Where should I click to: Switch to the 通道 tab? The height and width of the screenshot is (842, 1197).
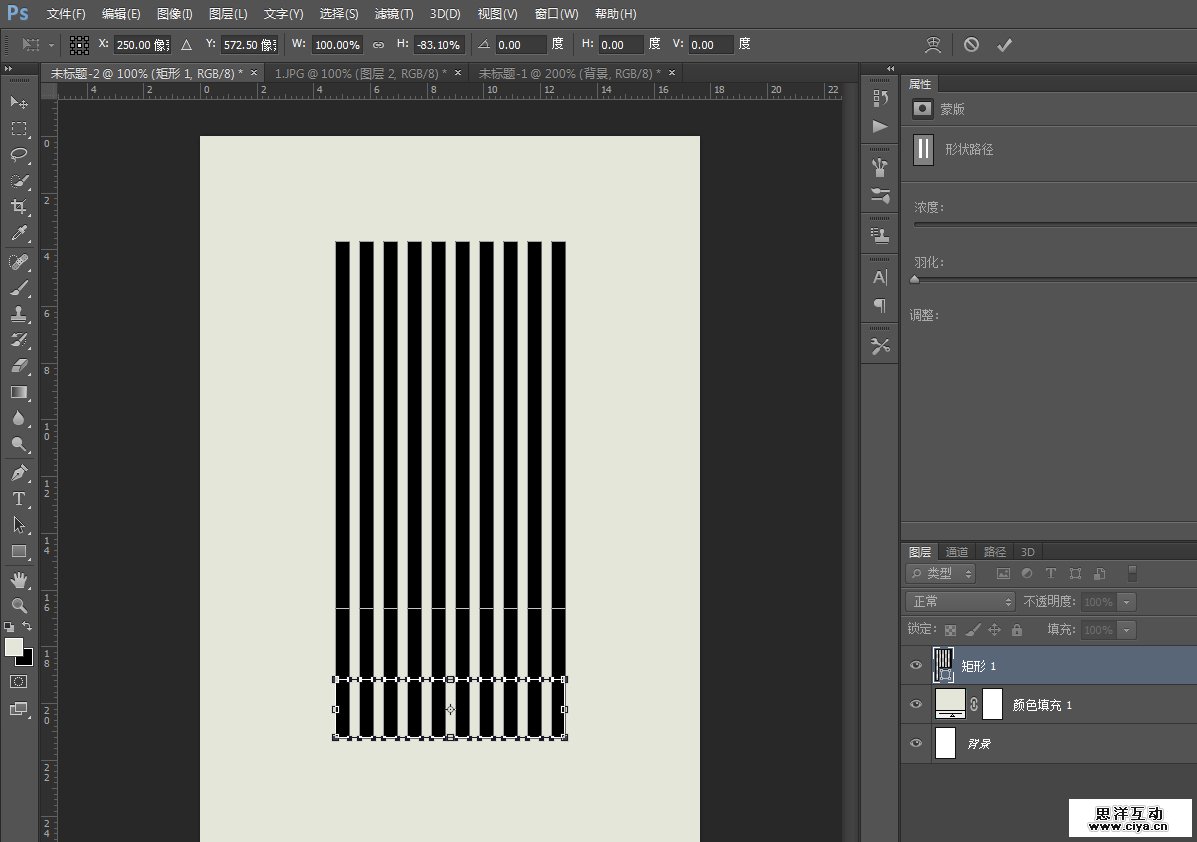click(957, 552)
